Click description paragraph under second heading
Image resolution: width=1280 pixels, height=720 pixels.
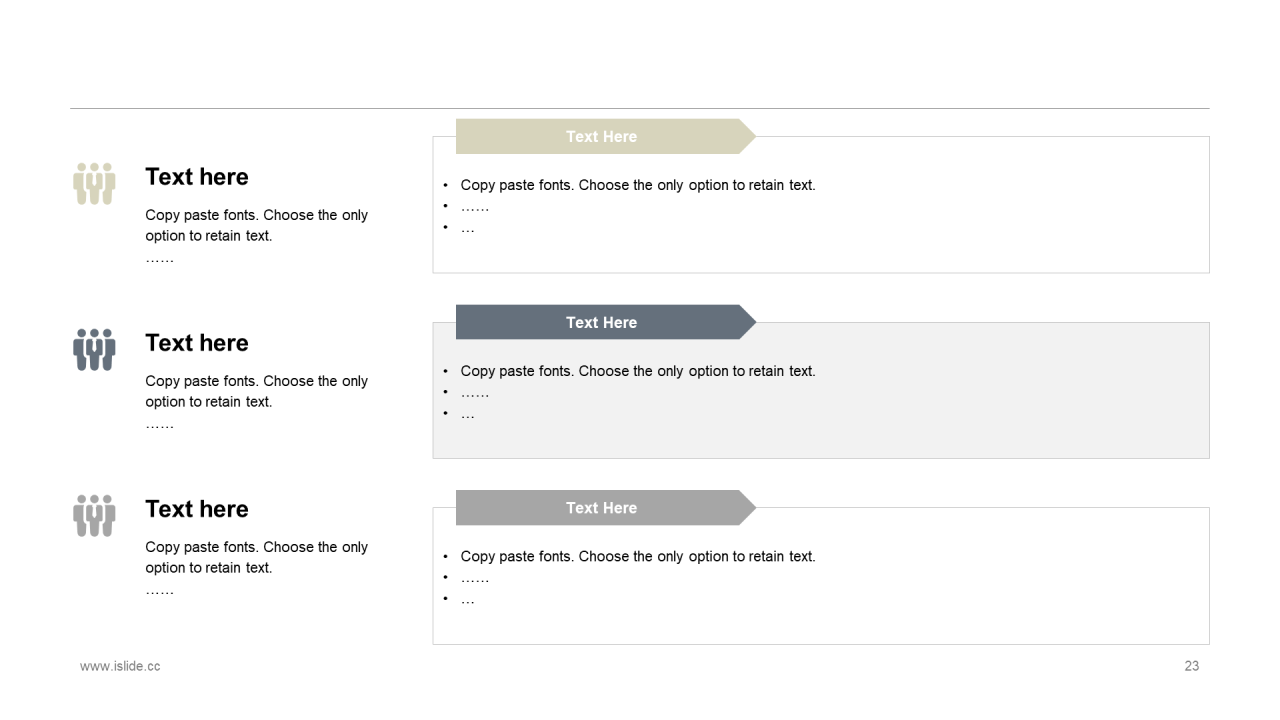256,392
